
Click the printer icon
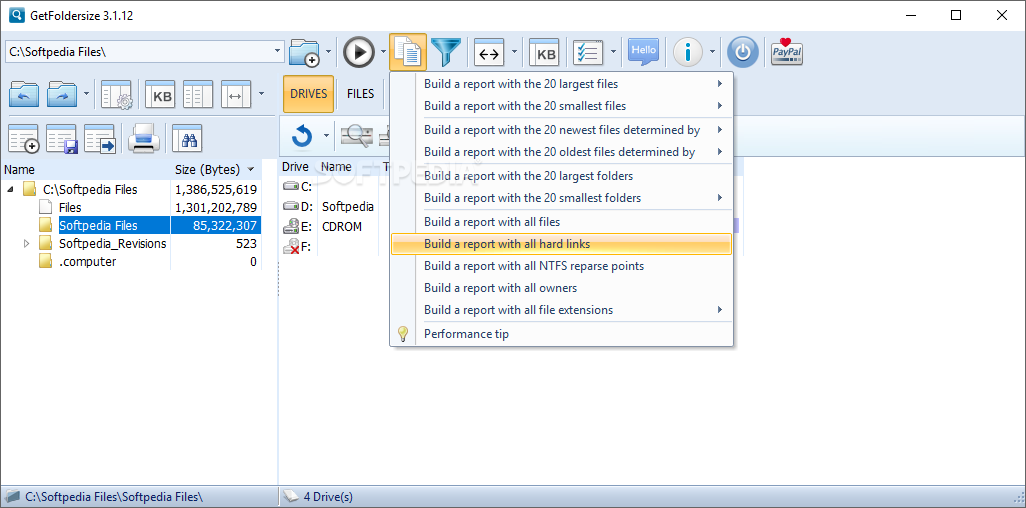[x=144, y=138]
